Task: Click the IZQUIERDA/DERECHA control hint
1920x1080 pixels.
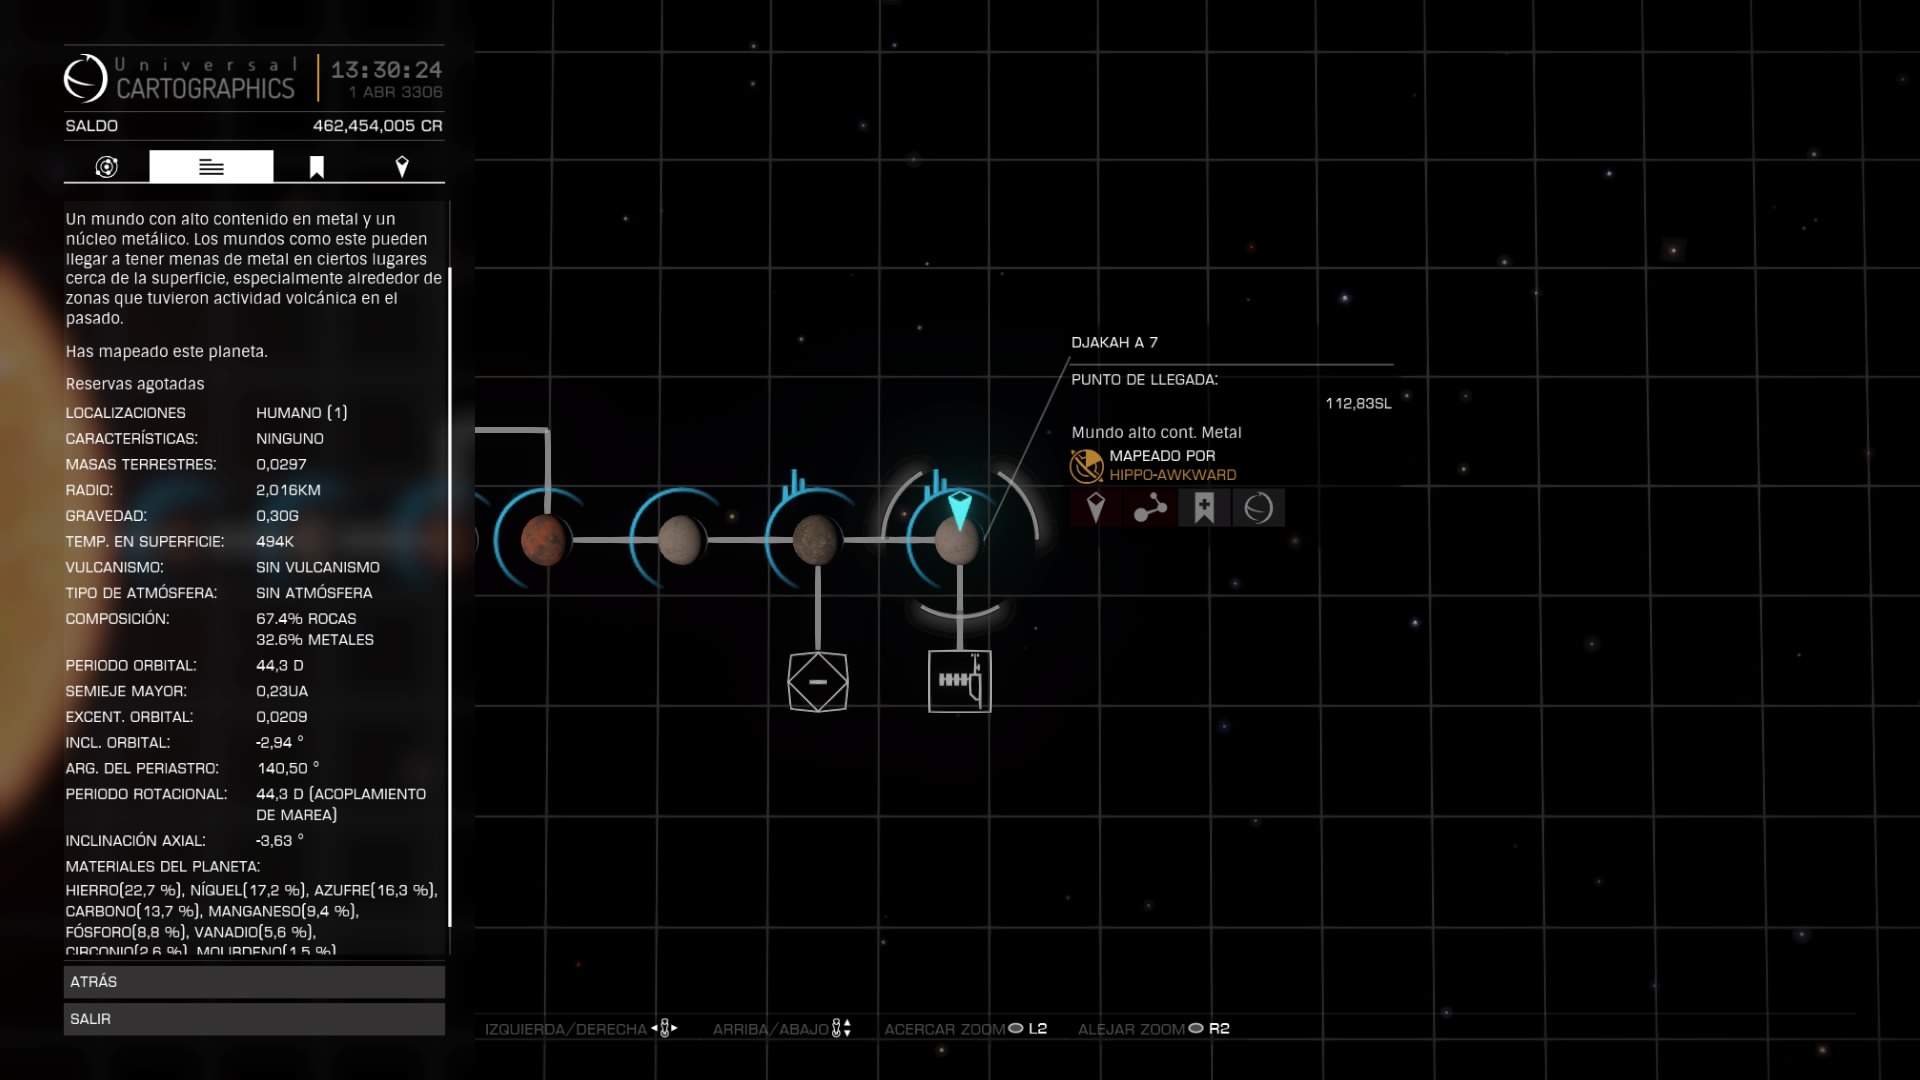Action: tap(581, 1029)
